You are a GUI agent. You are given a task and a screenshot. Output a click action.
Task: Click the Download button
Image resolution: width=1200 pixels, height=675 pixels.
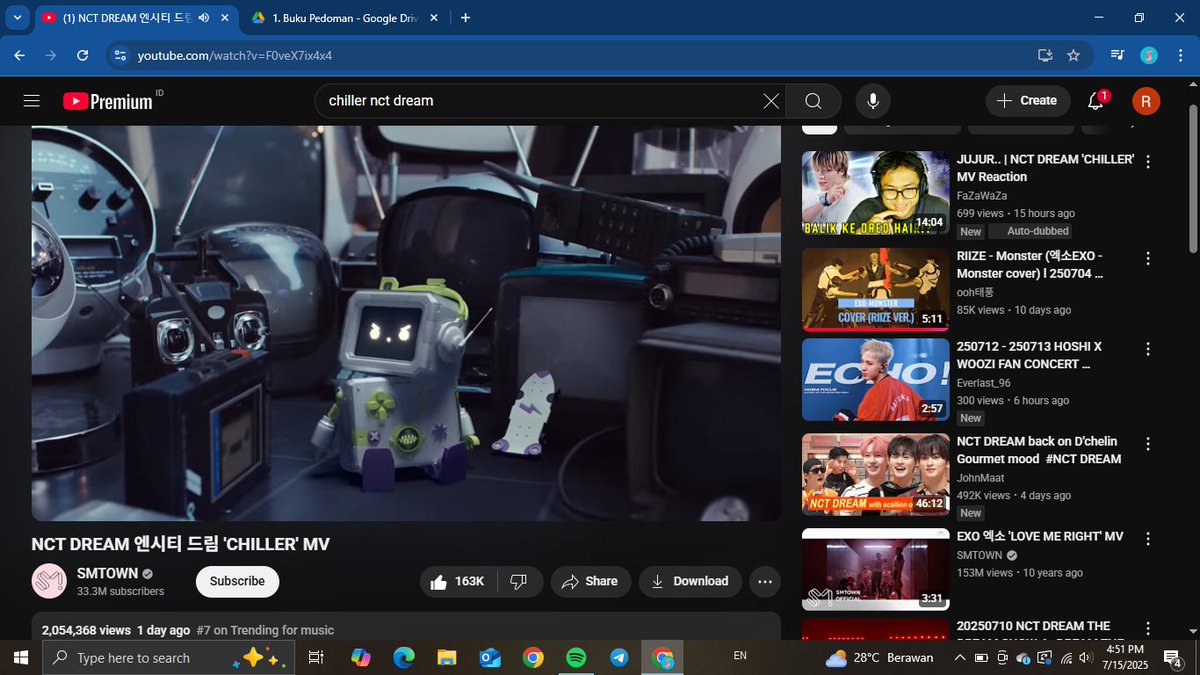click(690, 581)
